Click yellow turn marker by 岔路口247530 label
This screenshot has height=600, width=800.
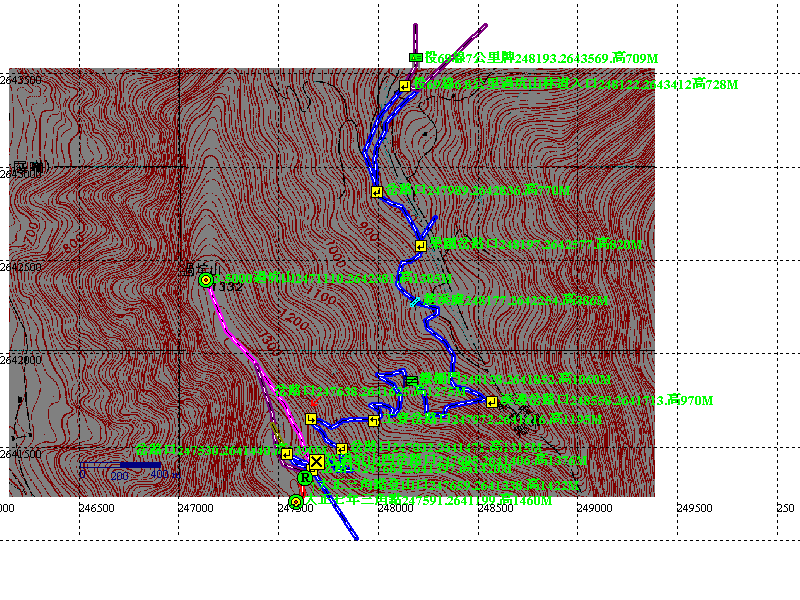pyautogui.click(x=287, y=454)
